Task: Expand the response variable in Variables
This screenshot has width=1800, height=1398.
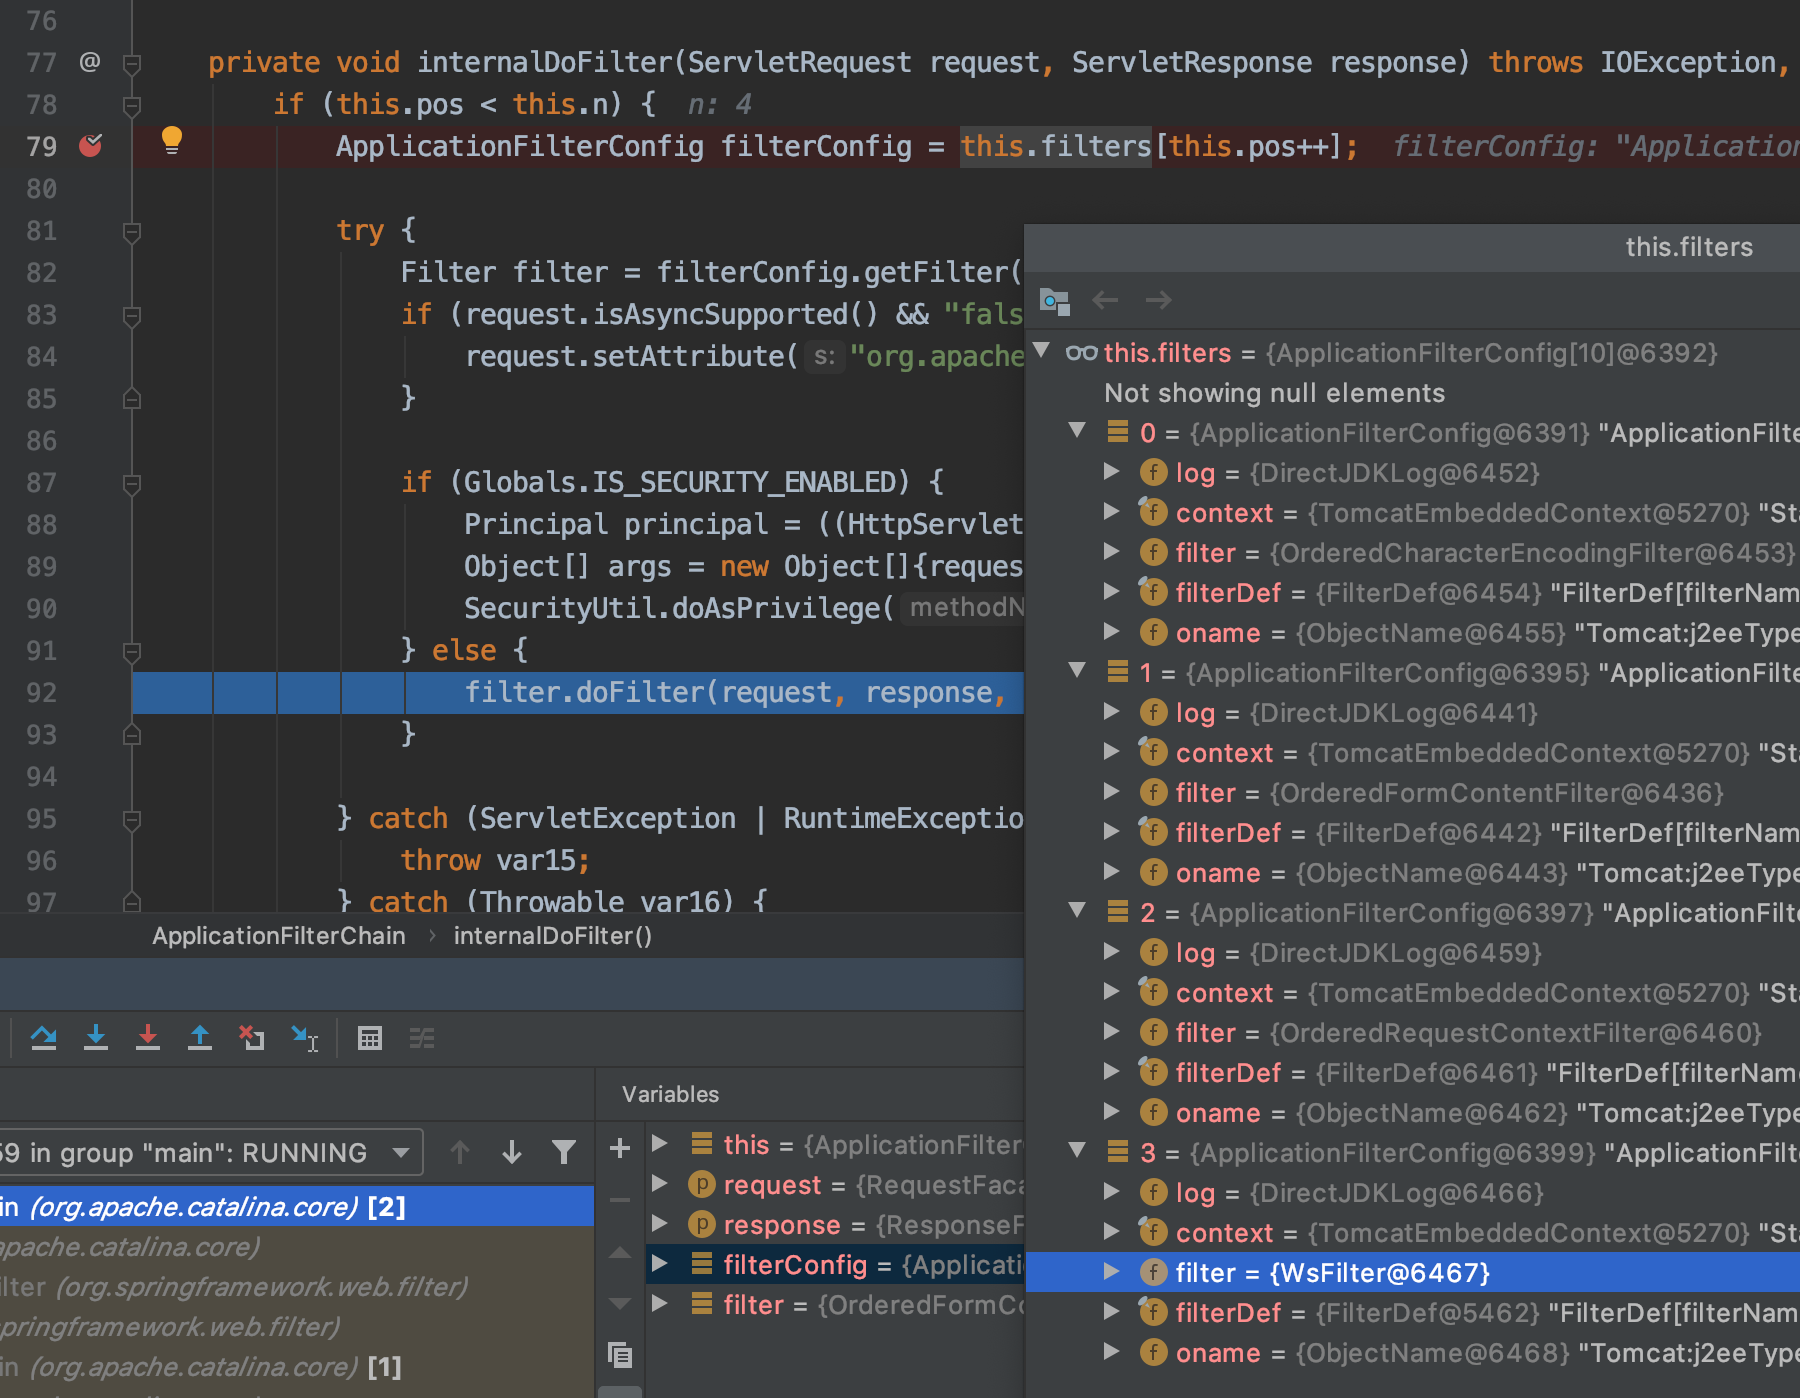Action: pyautogui.click(x=659, y=1224)
